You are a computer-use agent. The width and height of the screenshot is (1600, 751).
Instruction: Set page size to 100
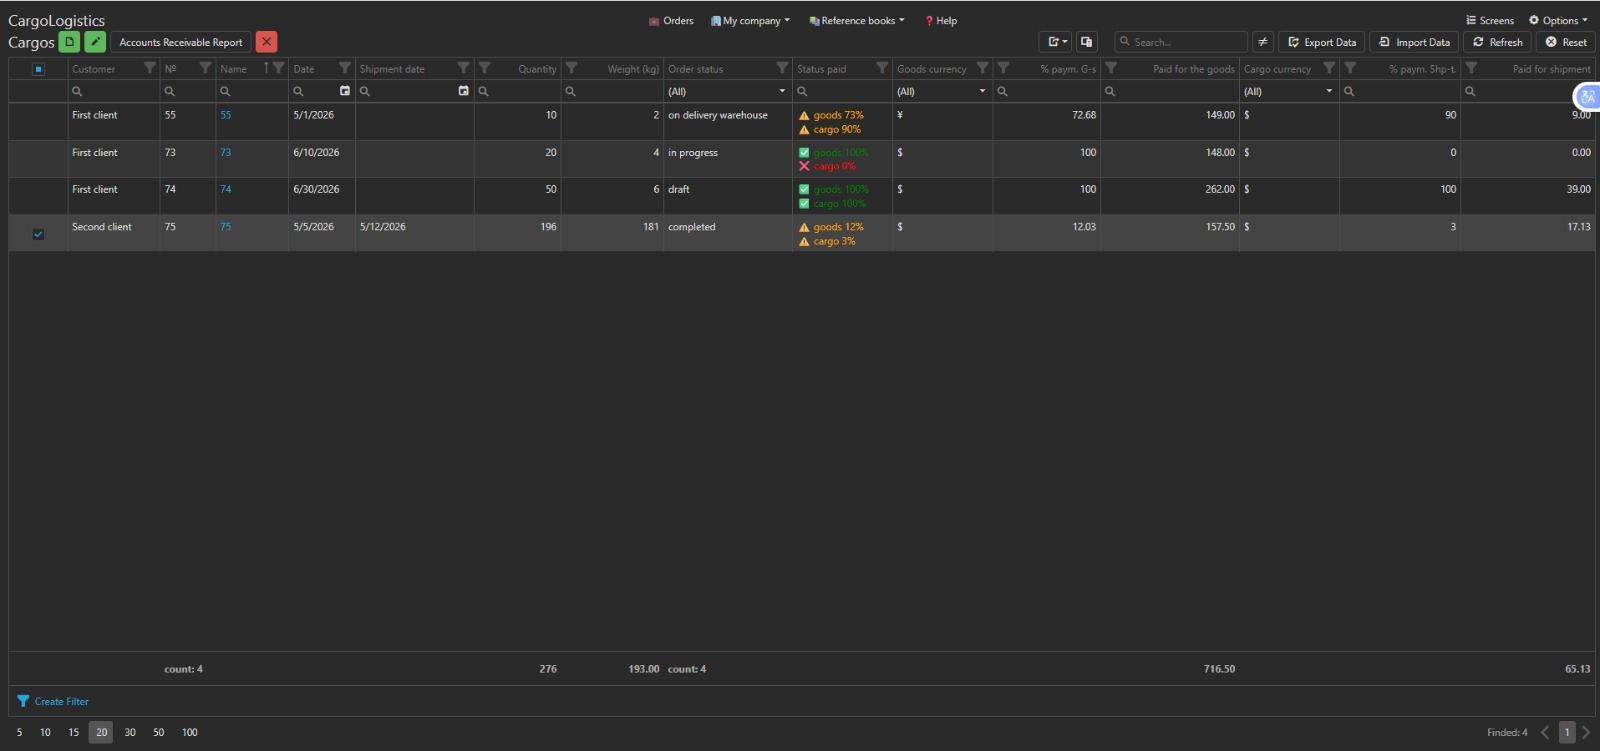tap(190, 732)
